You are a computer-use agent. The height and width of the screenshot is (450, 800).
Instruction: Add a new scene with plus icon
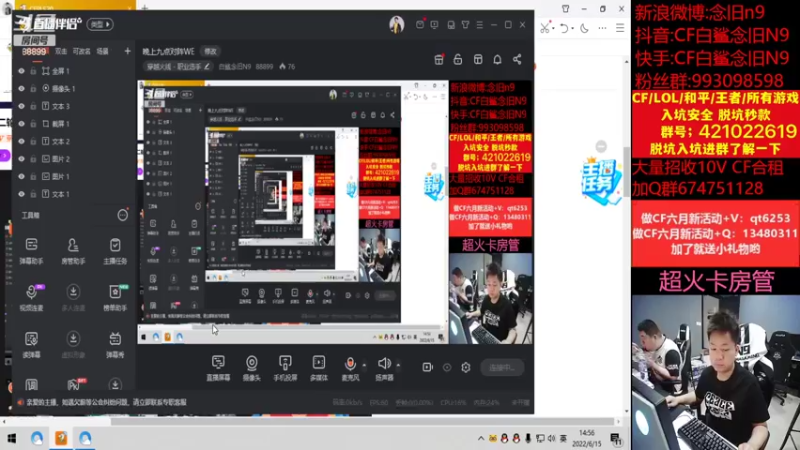[x=128, y=51]
